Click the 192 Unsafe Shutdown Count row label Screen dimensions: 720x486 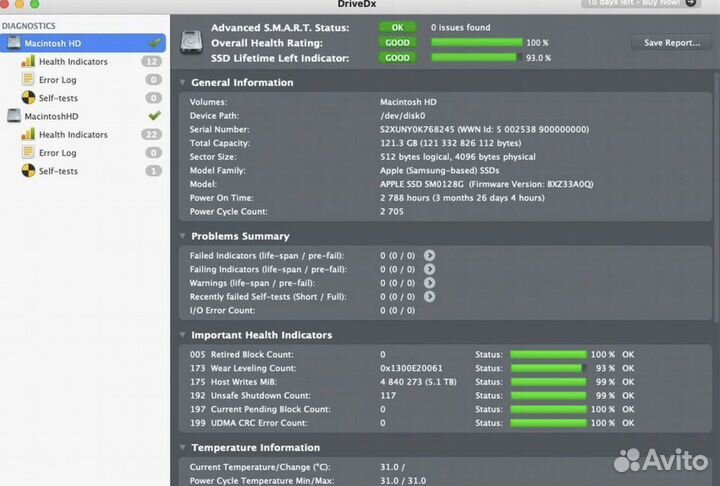(250, 396)
